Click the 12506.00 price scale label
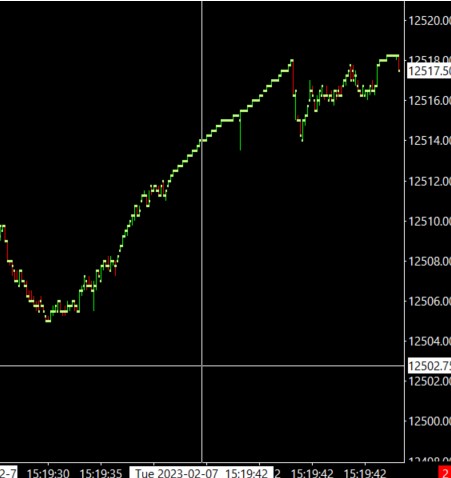This screenshot has width=451, height=478. pyautogui.click(x=430, y=301)
